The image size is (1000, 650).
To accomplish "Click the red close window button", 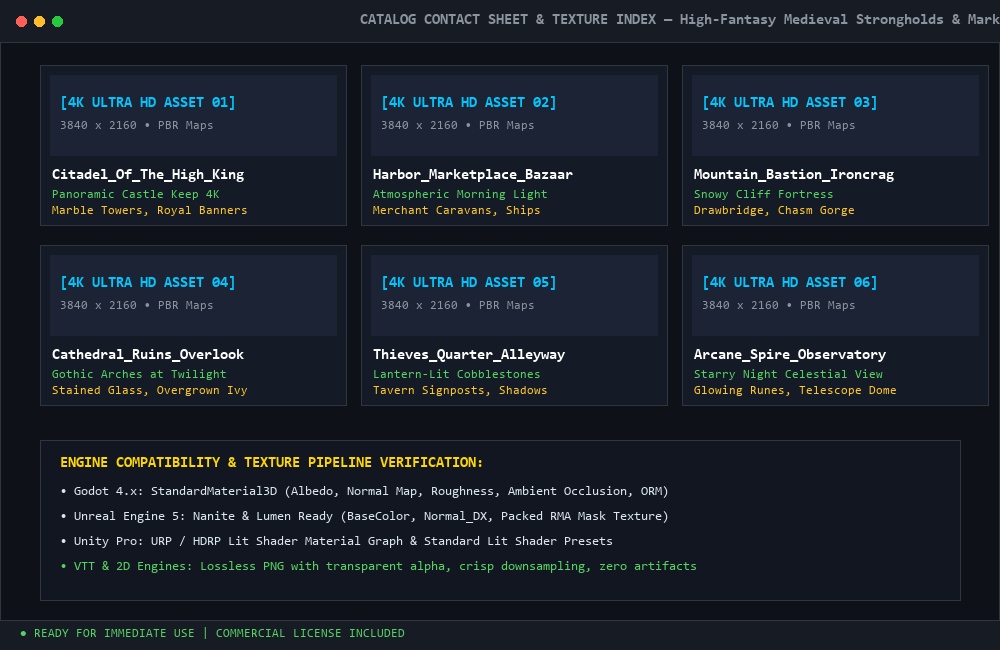I will pos(21,22).
